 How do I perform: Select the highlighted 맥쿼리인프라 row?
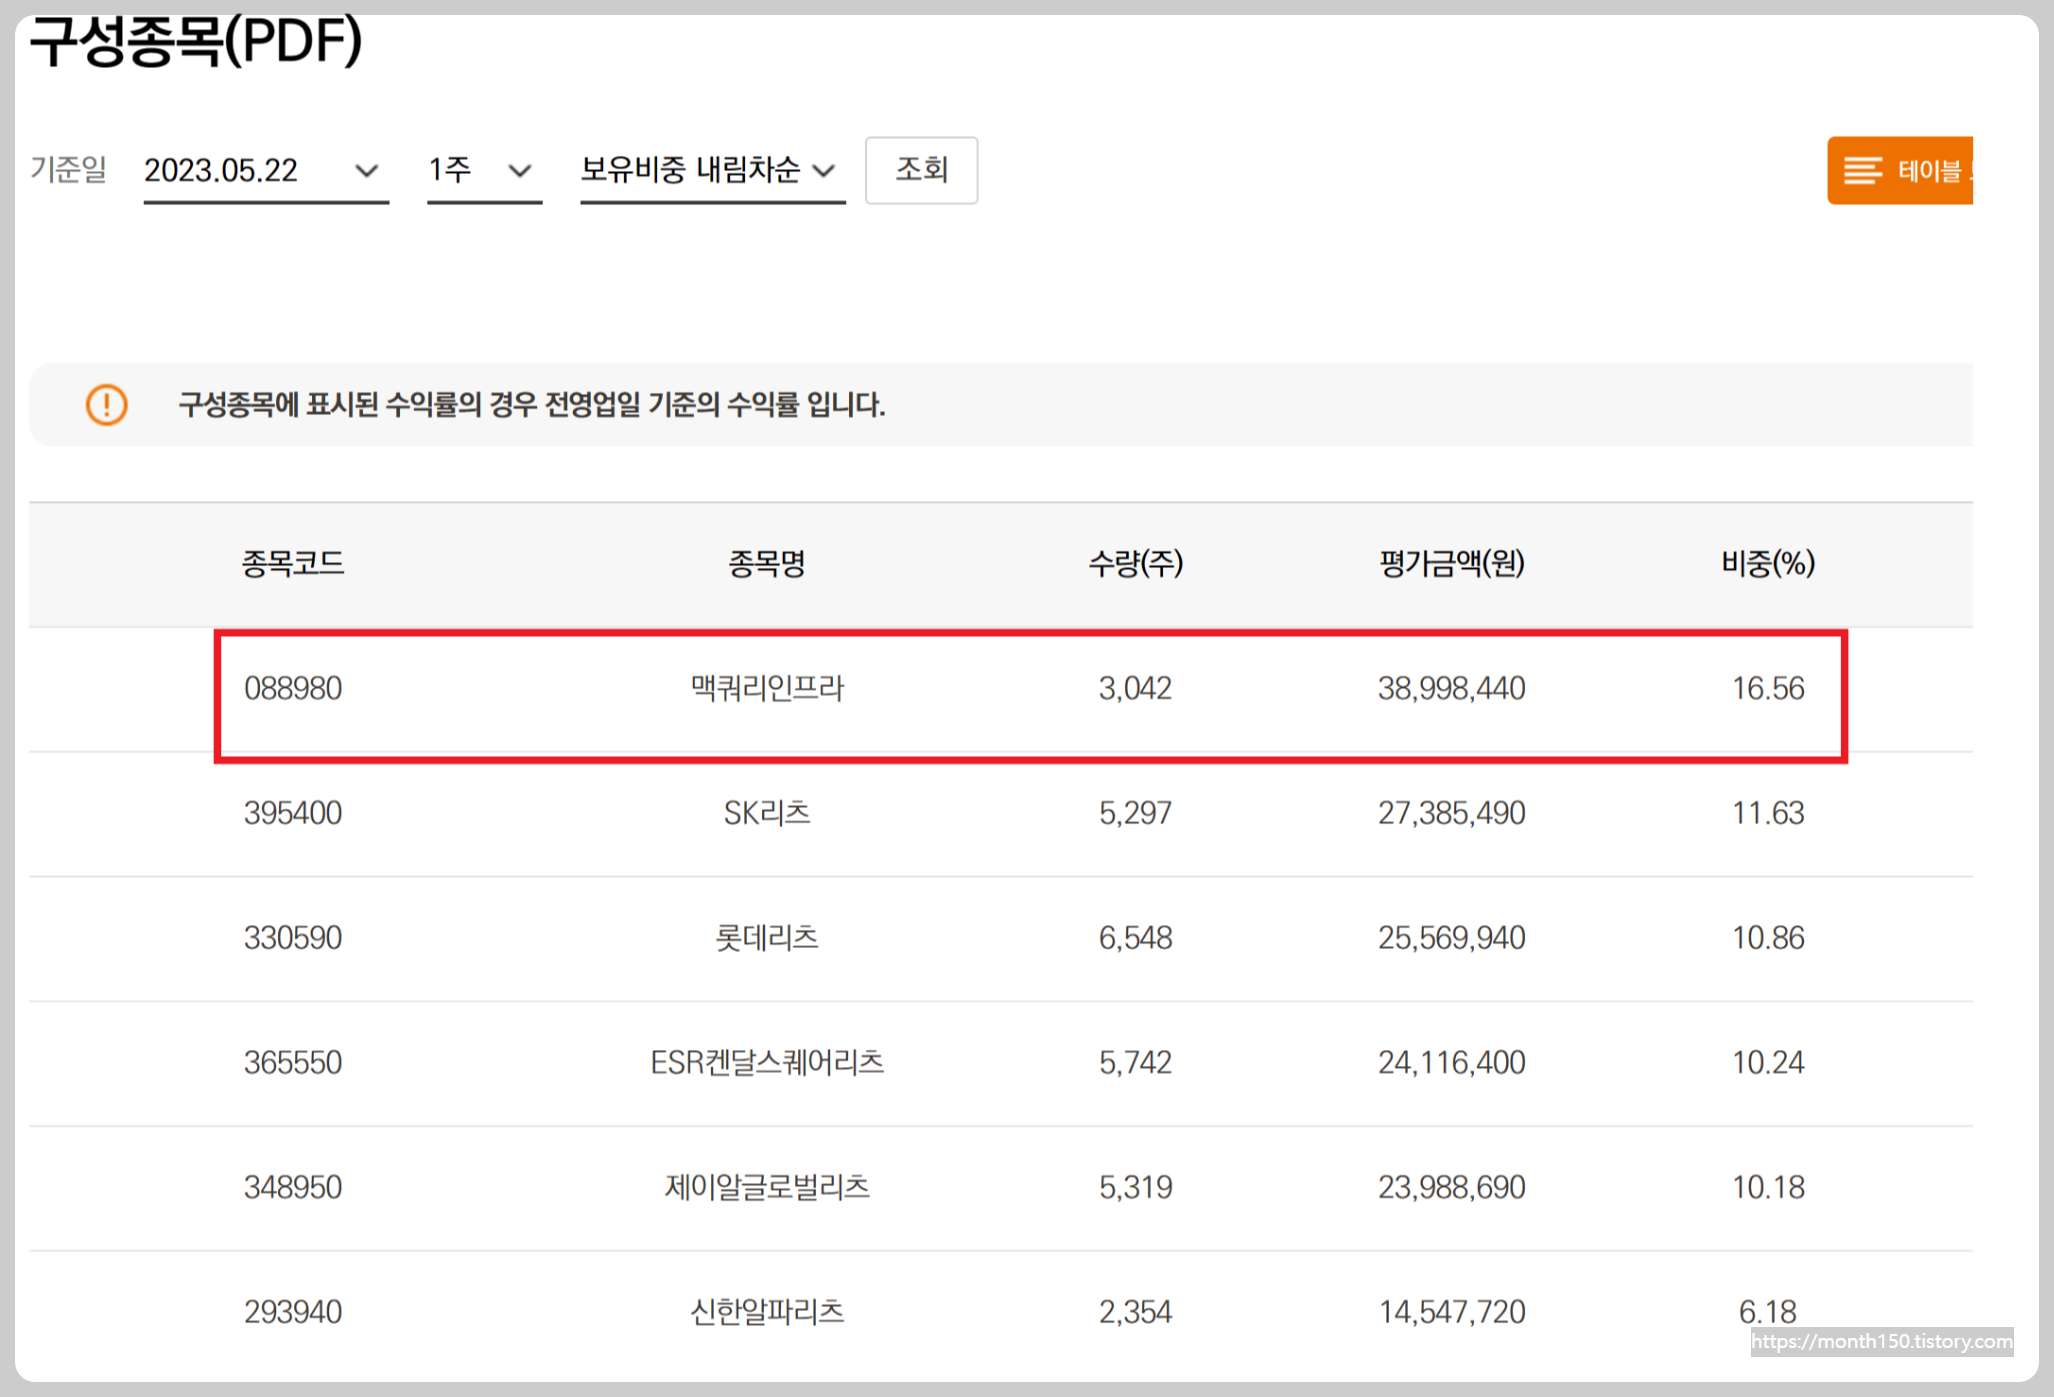[1030, 688]
